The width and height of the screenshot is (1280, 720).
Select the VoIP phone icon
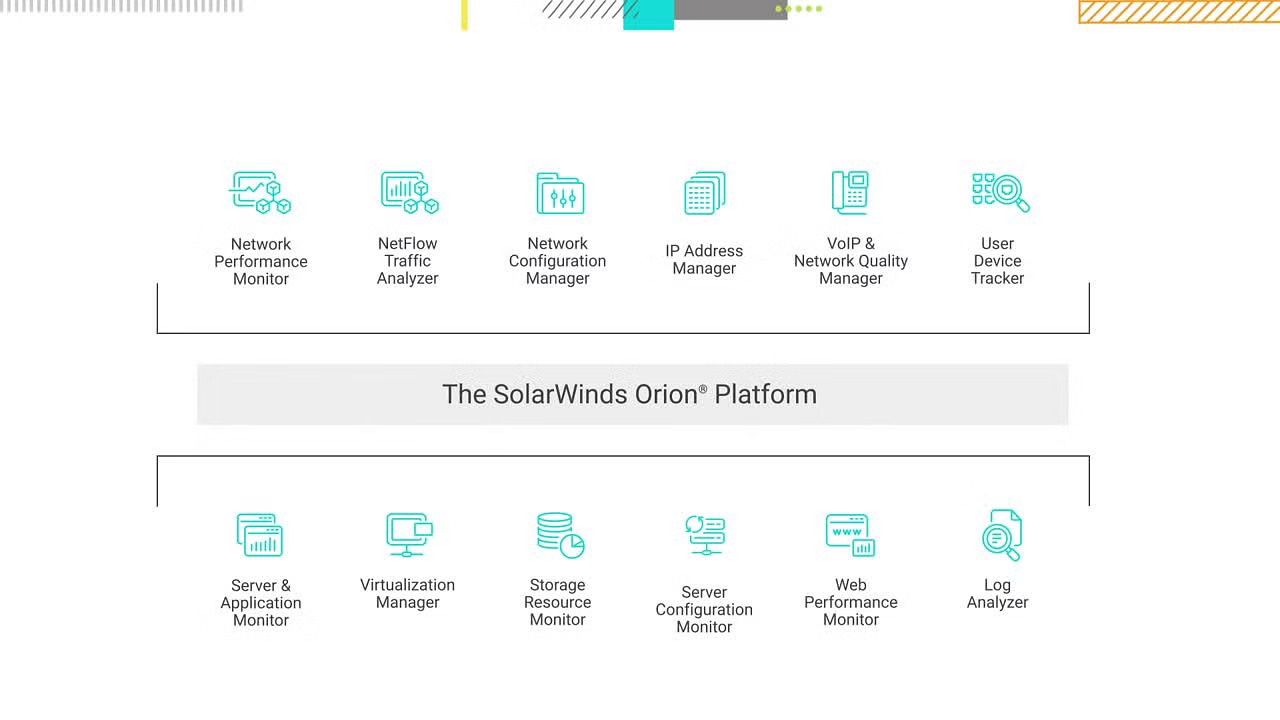(850, 193)
